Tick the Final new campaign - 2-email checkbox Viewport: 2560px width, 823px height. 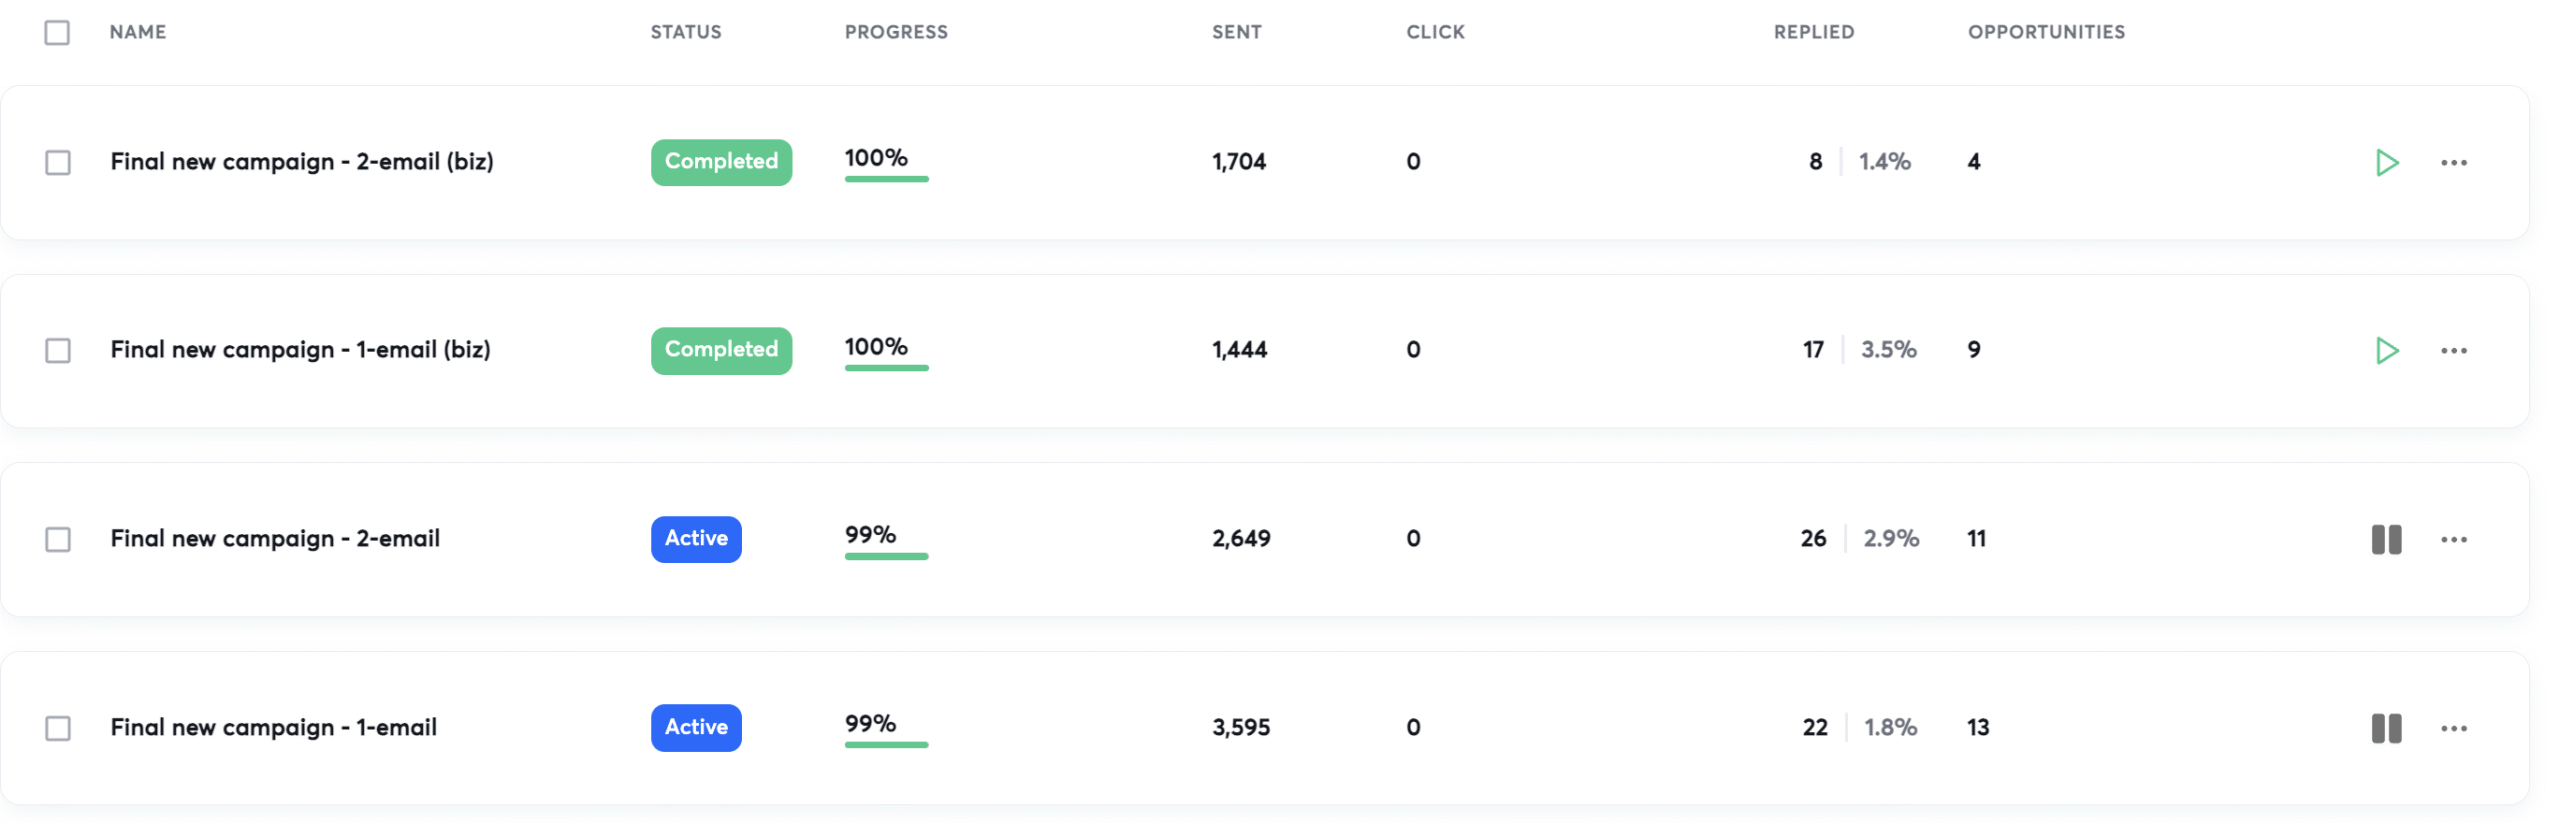pyautogui.click(x=58, y=539)
